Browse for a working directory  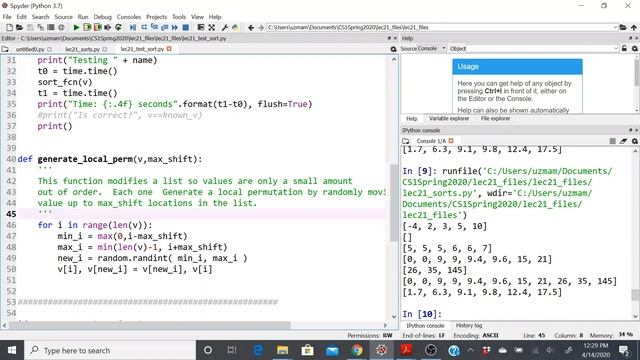tap(623, 27)
